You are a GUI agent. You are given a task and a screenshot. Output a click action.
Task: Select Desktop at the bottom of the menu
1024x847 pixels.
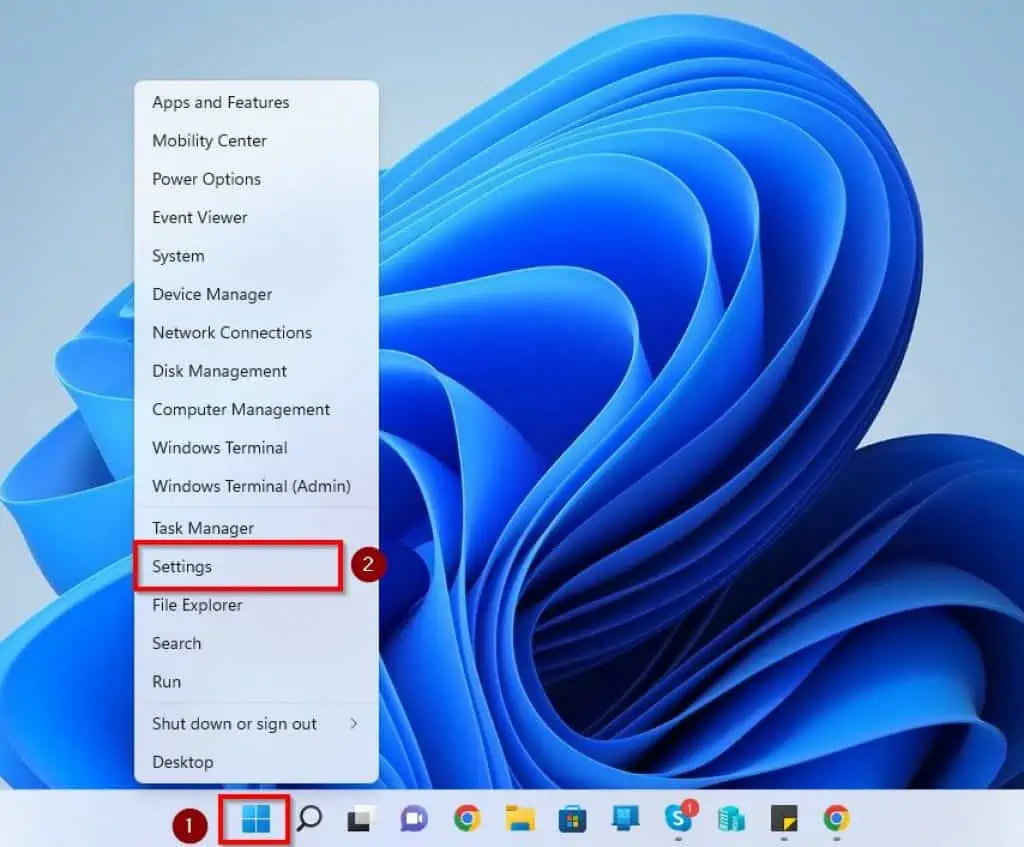[x=183, y=762]
